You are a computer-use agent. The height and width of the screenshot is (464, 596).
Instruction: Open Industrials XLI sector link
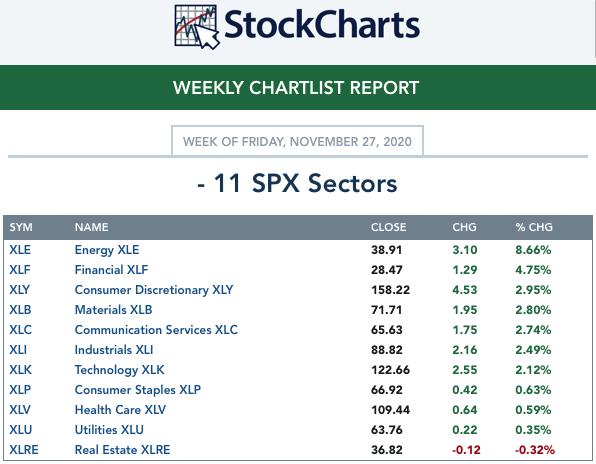coord(114,350)
